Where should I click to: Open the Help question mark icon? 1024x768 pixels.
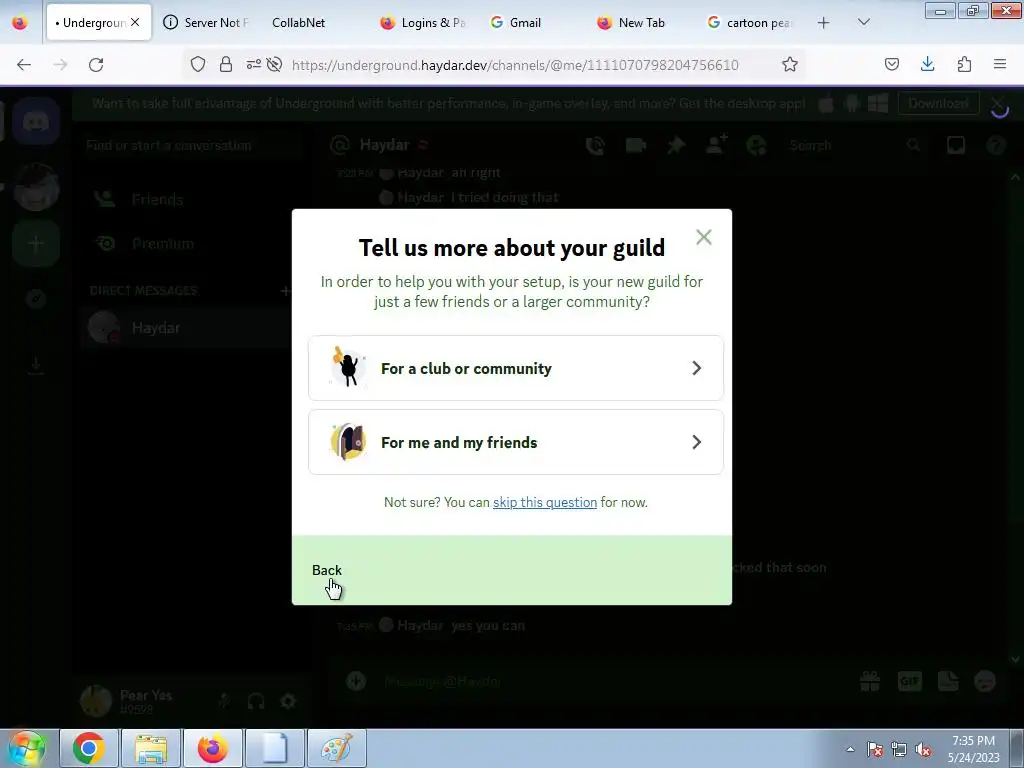tap(995, 145)
